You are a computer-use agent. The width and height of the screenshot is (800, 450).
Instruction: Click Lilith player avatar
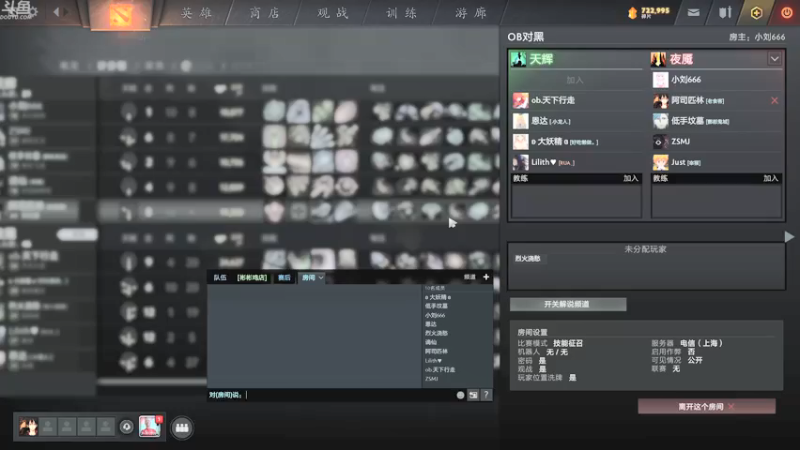520,162
